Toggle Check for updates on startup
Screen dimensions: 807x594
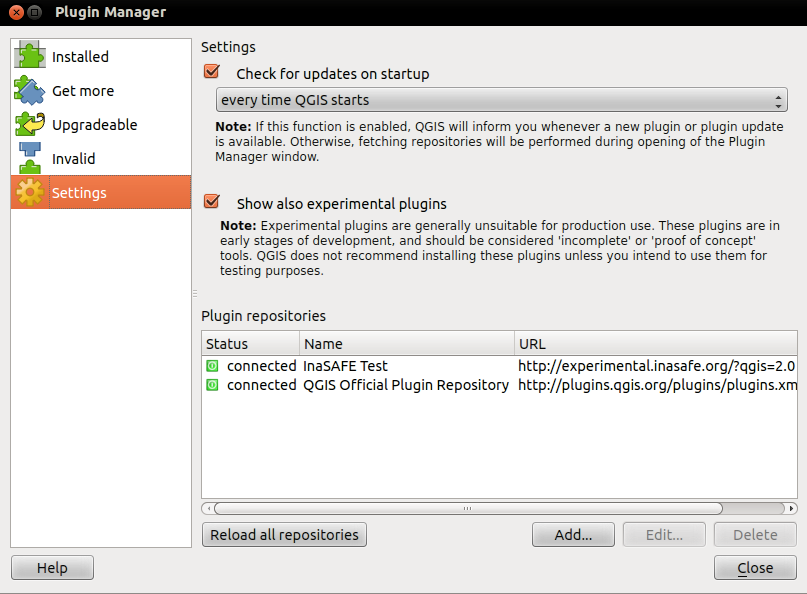tap(212, 72)
